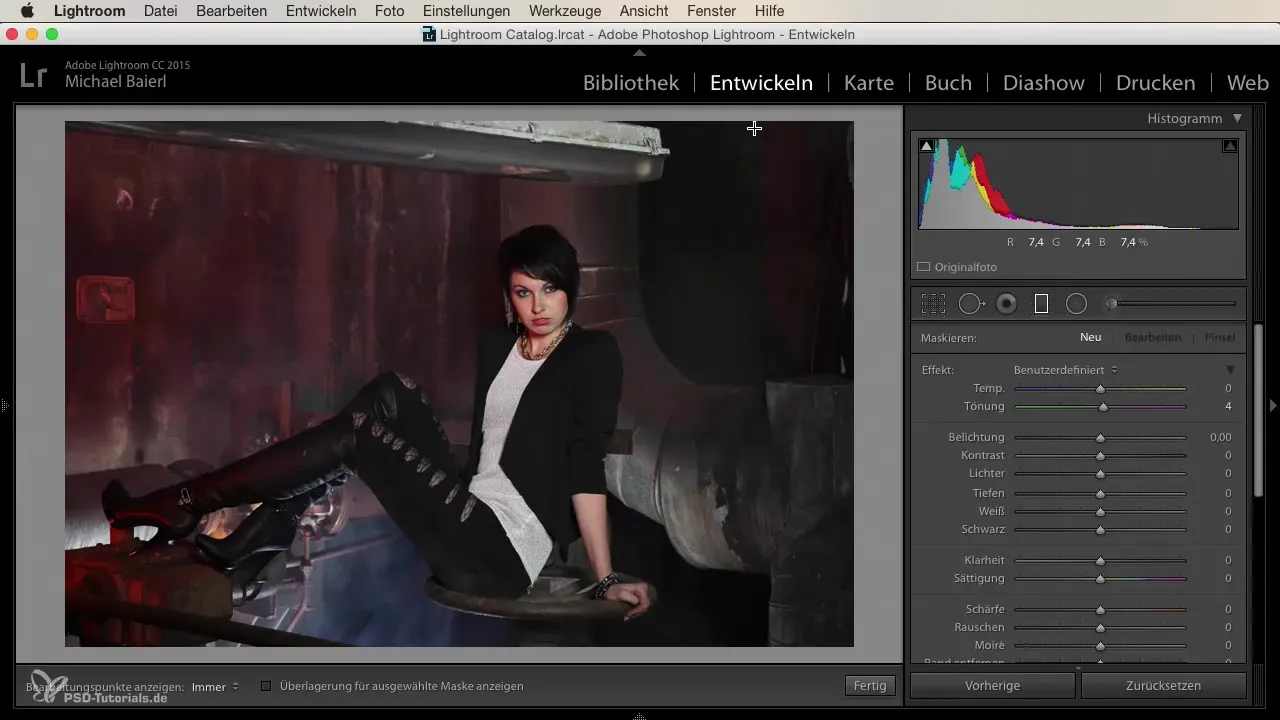Open the Hilfe menu
The image size is (1280, 720).
769,11
